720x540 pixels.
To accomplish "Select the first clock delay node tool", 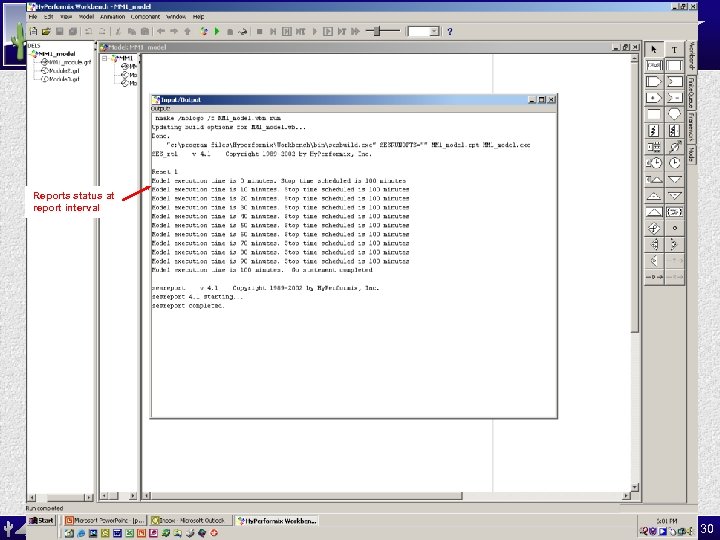I will coord(654,163).
